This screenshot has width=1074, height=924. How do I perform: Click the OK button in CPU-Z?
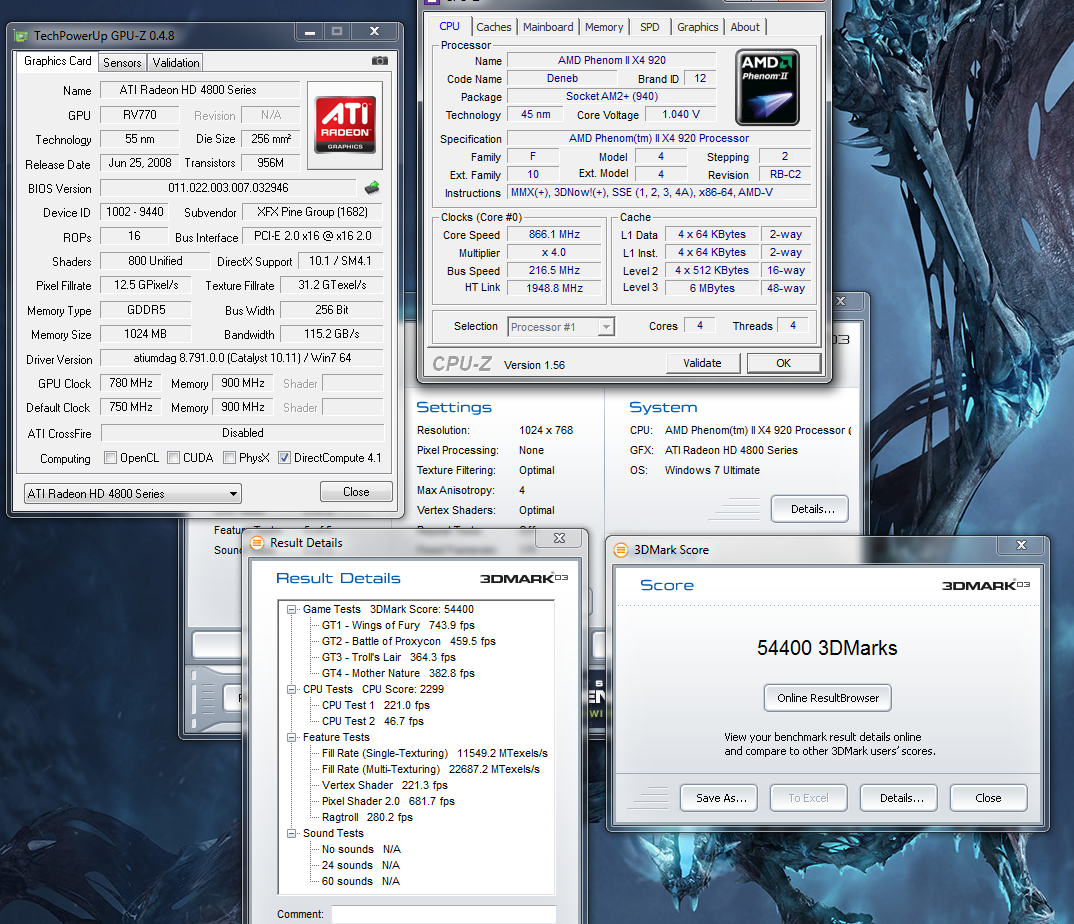784,363
